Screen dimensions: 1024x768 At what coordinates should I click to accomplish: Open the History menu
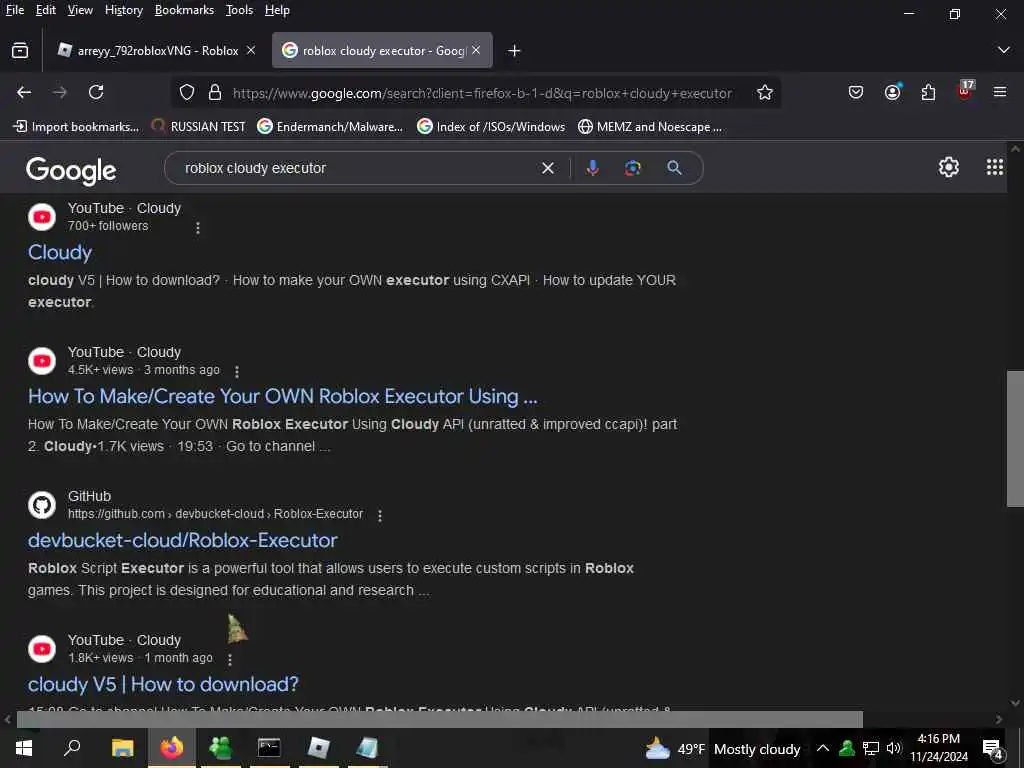coord(124,10)
